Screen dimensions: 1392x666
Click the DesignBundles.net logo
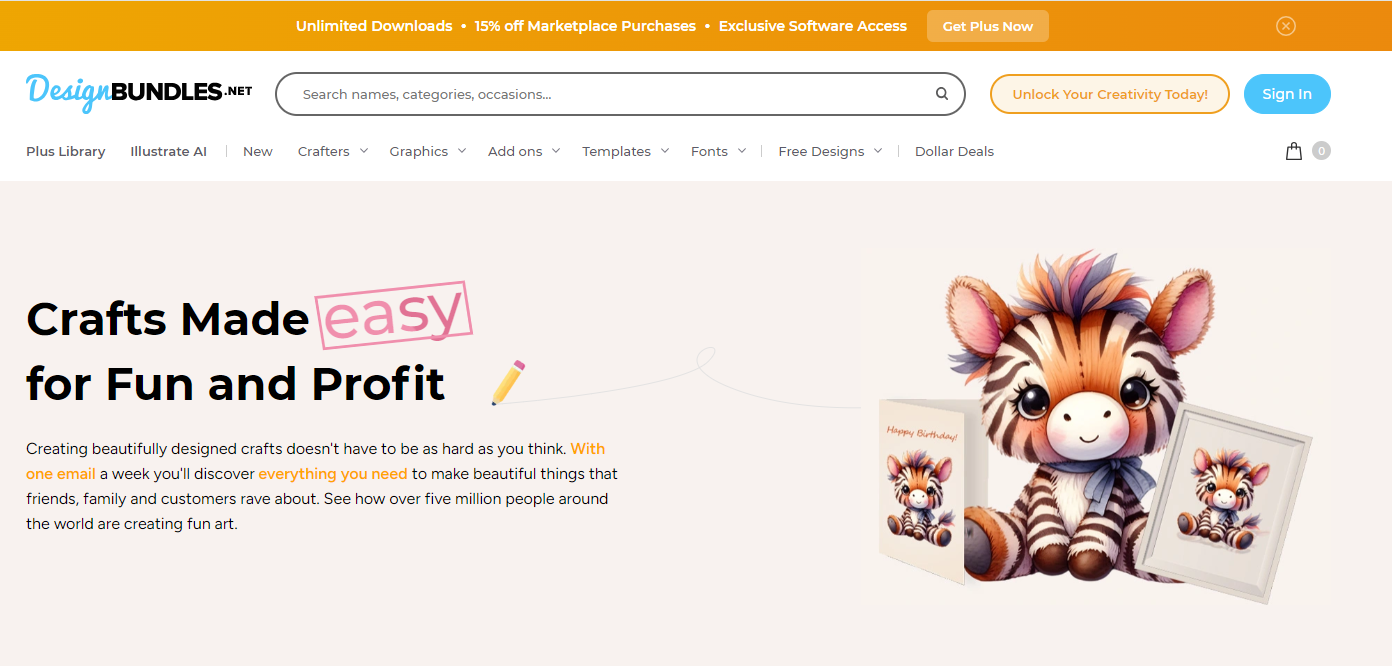139,93
